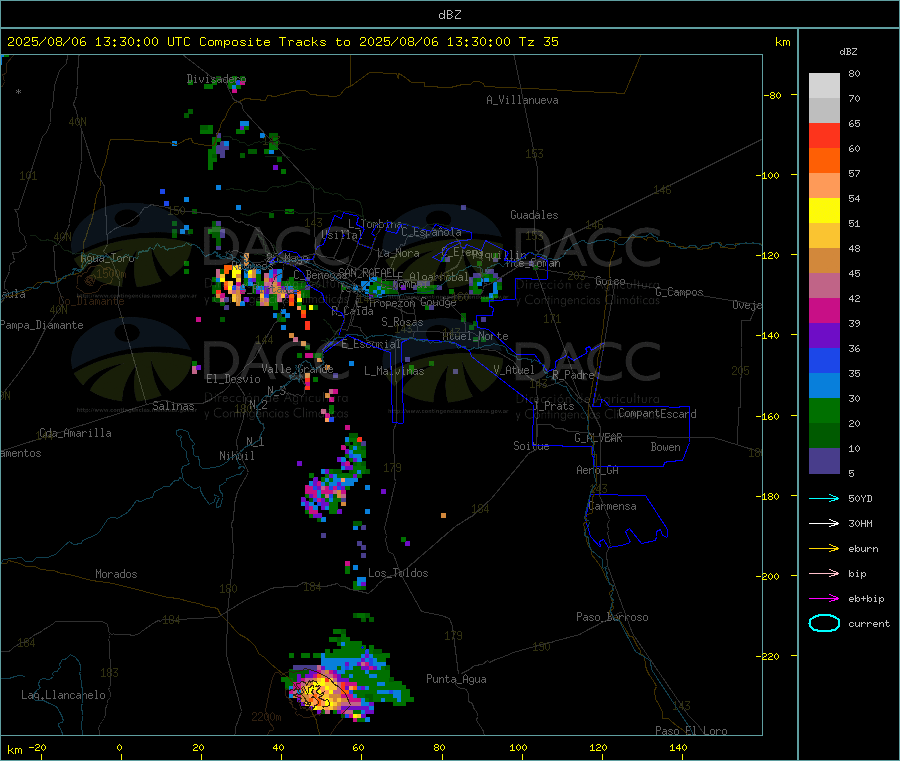Click the 'Tz 35' header value
Screen dimensions: 900x761
(538, 42)
